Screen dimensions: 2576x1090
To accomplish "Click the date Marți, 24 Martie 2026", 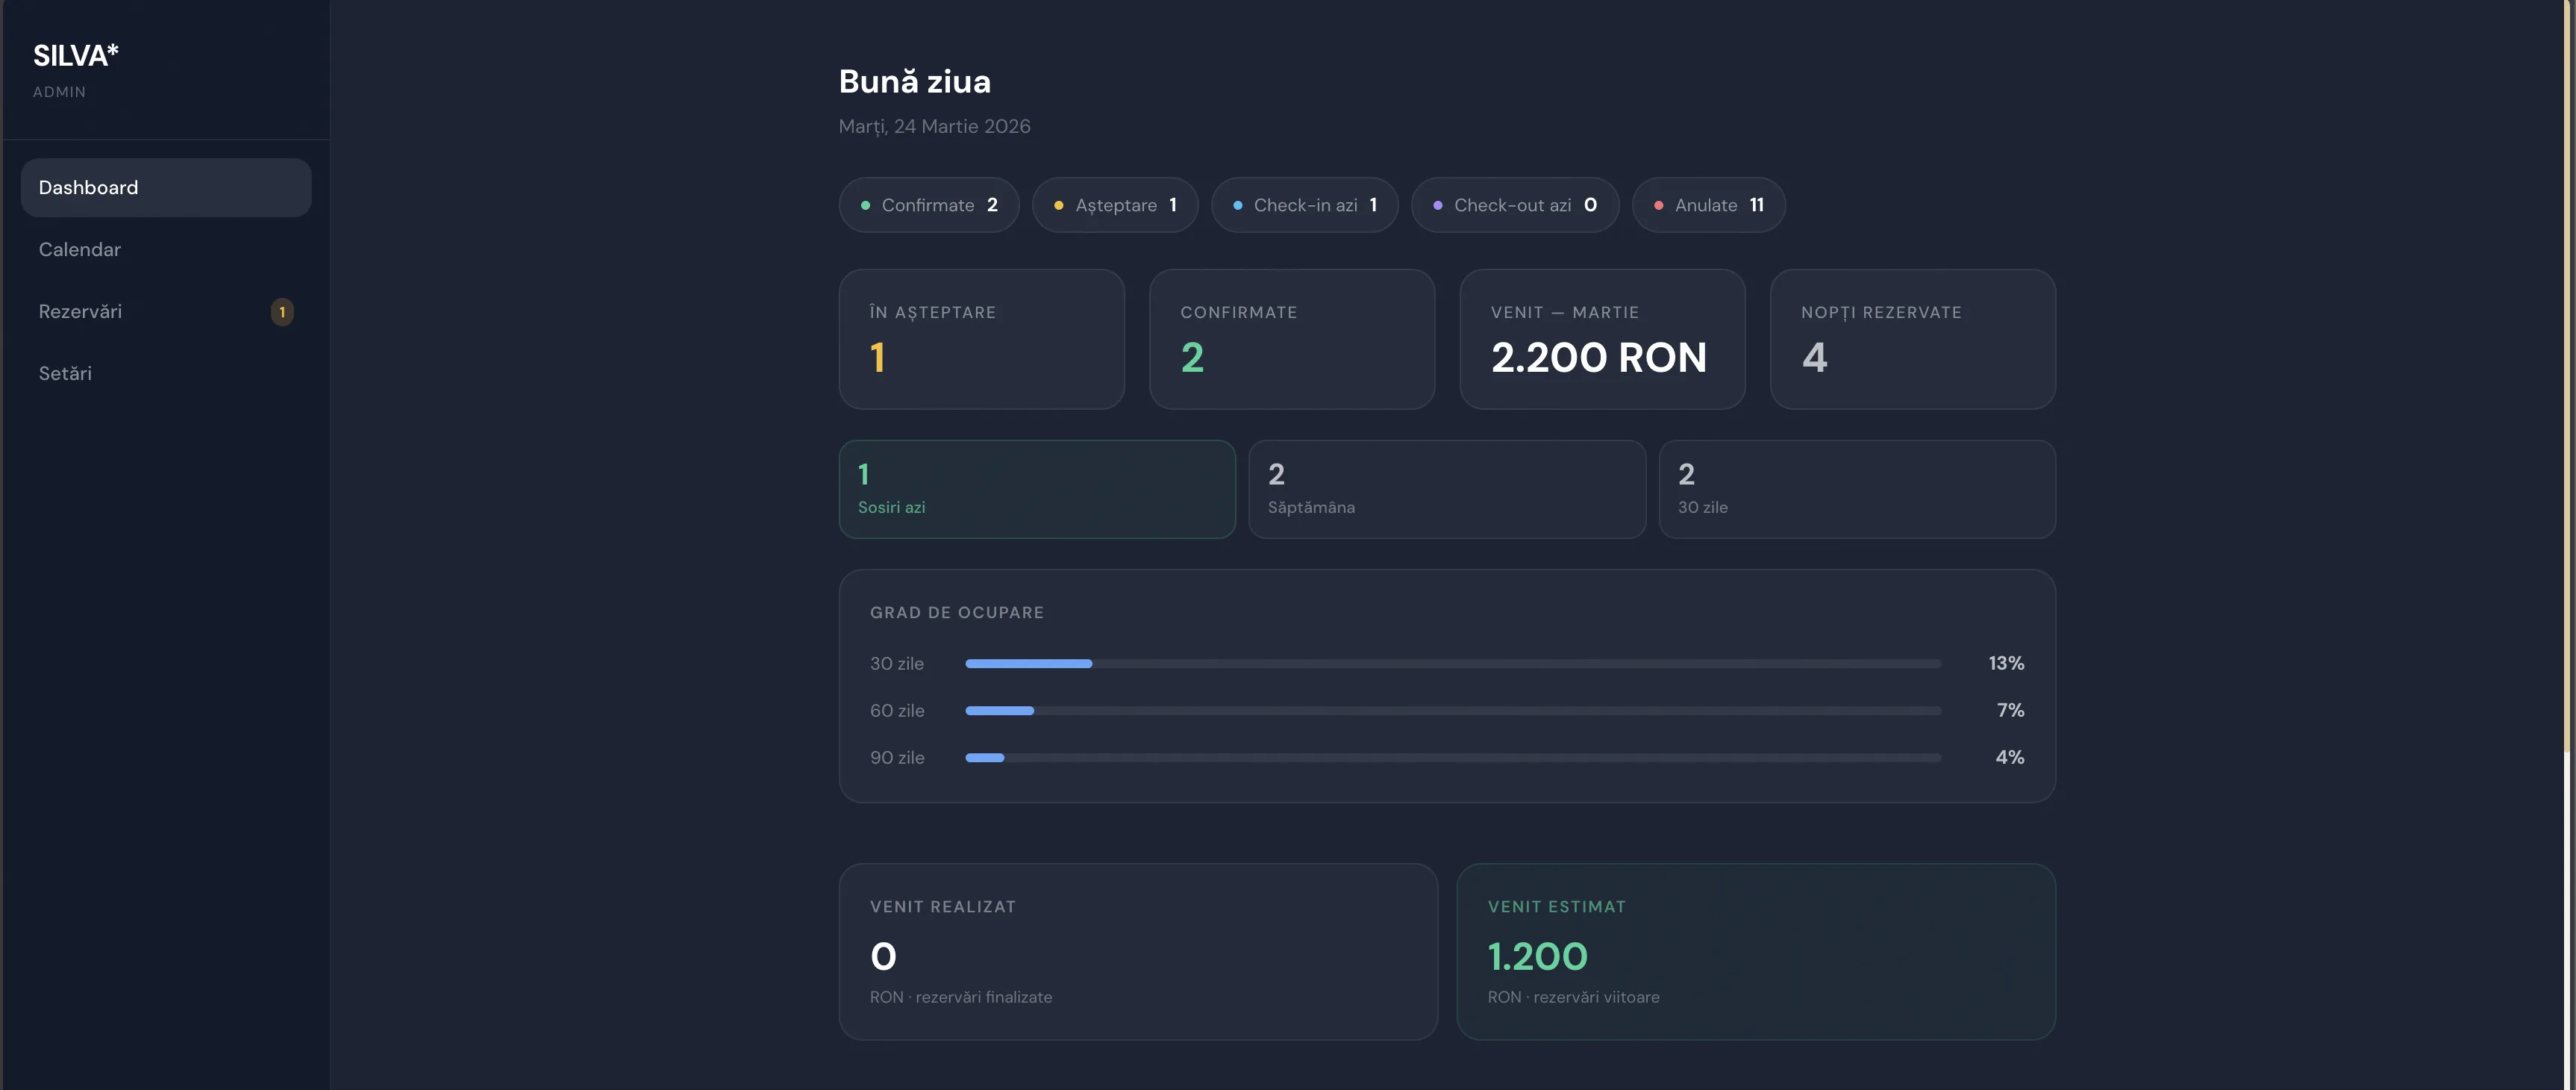I will click(934, 126).
